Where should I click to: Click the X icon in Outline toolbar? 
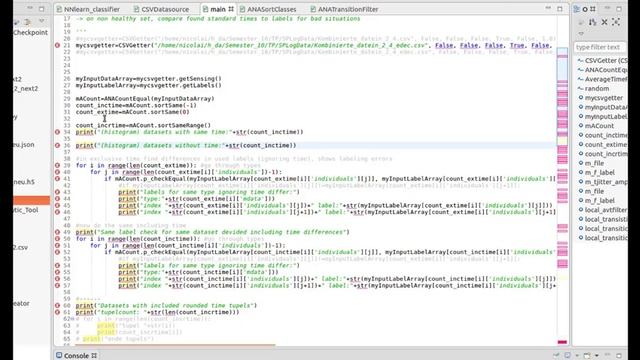click(604, 22)
